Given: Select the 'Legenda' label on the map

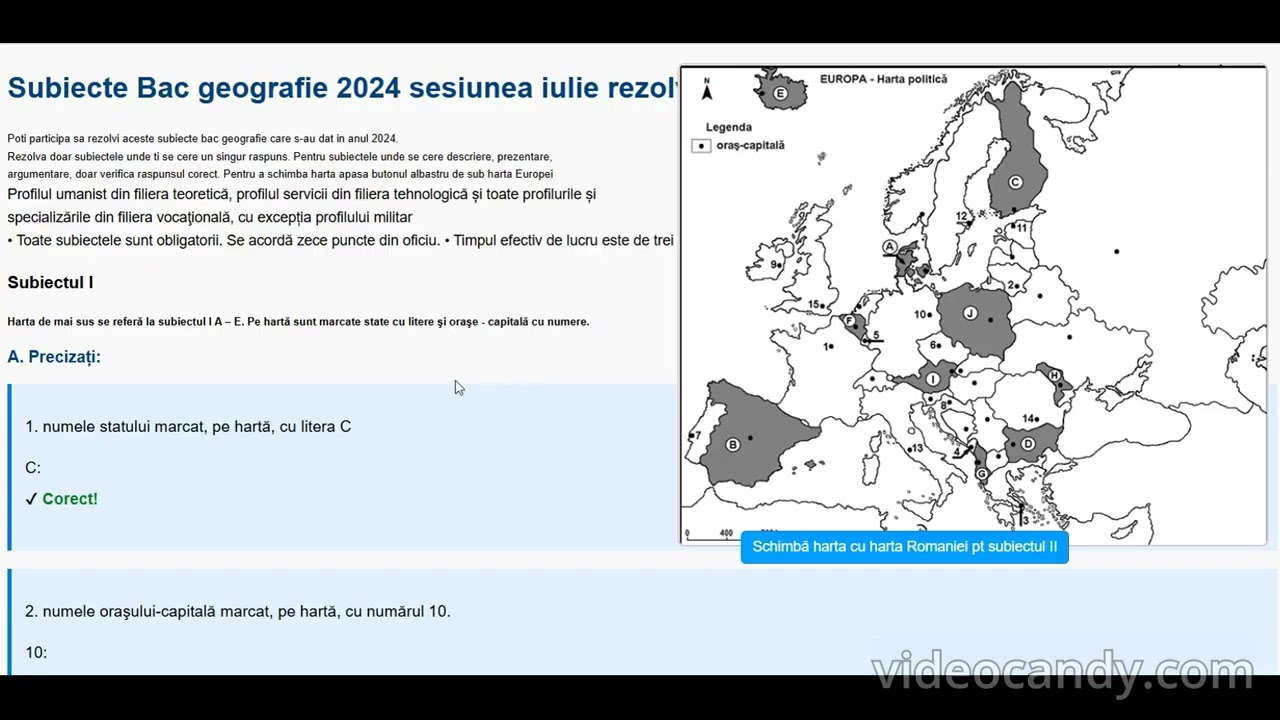Looking at the screenshot, I should (x=728, y=127).
